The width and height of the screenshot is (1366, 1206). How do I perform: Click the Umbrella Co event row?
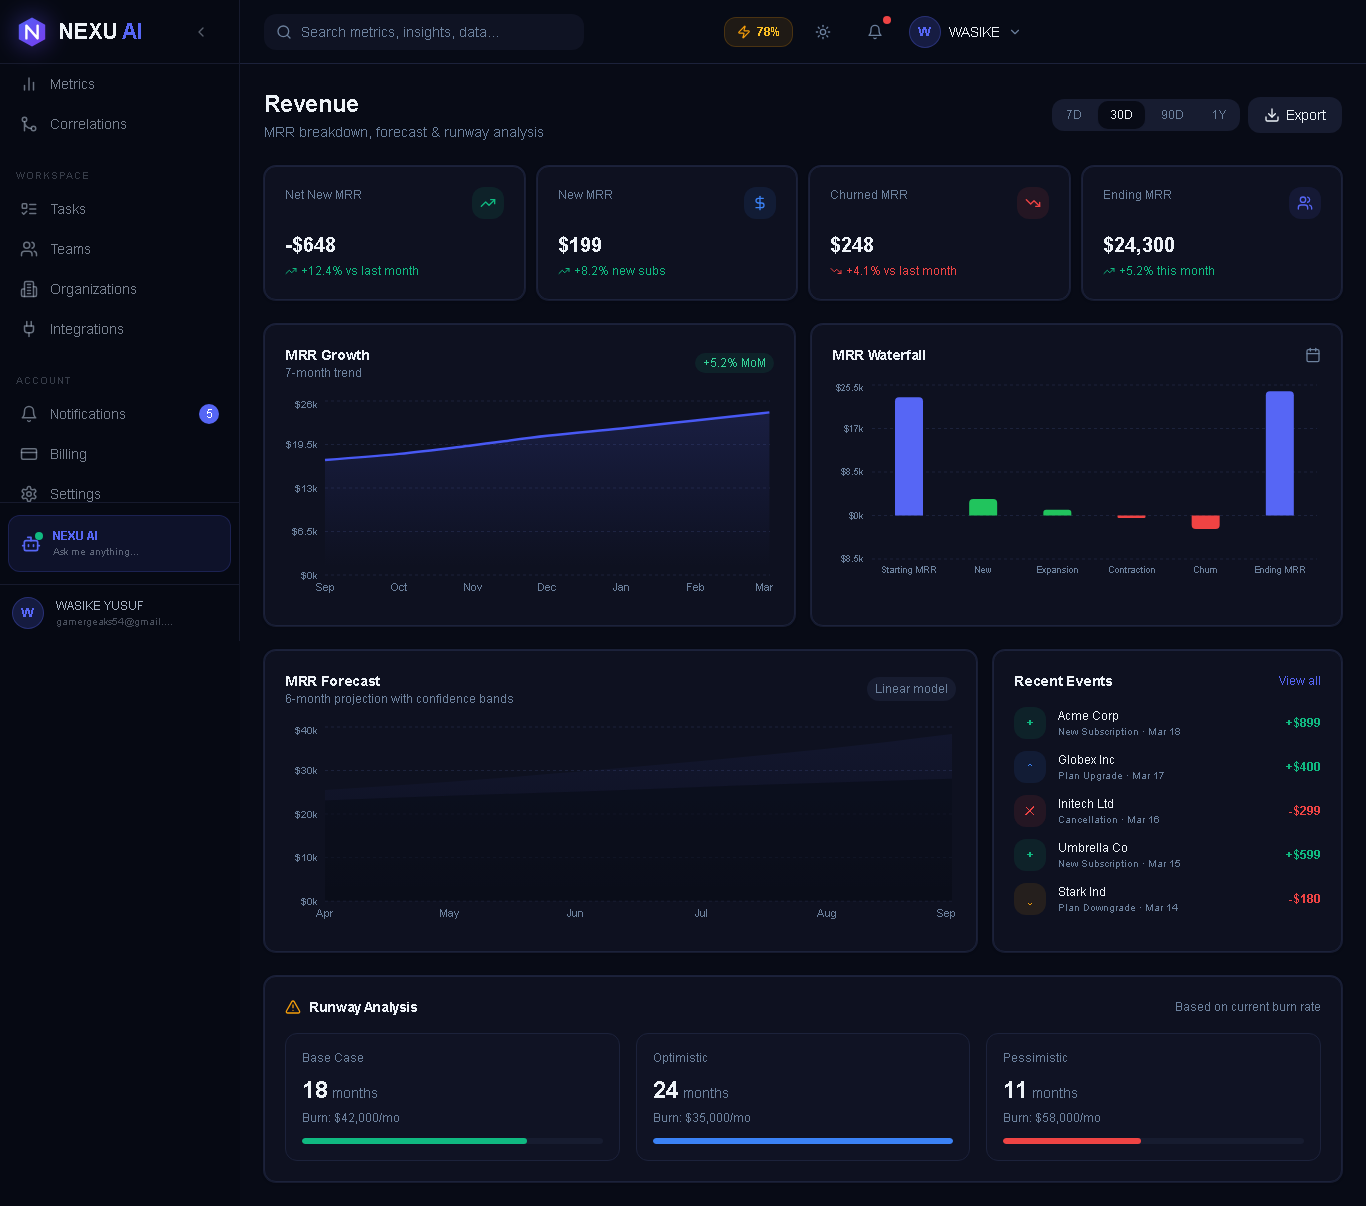tap(1167, 855)
